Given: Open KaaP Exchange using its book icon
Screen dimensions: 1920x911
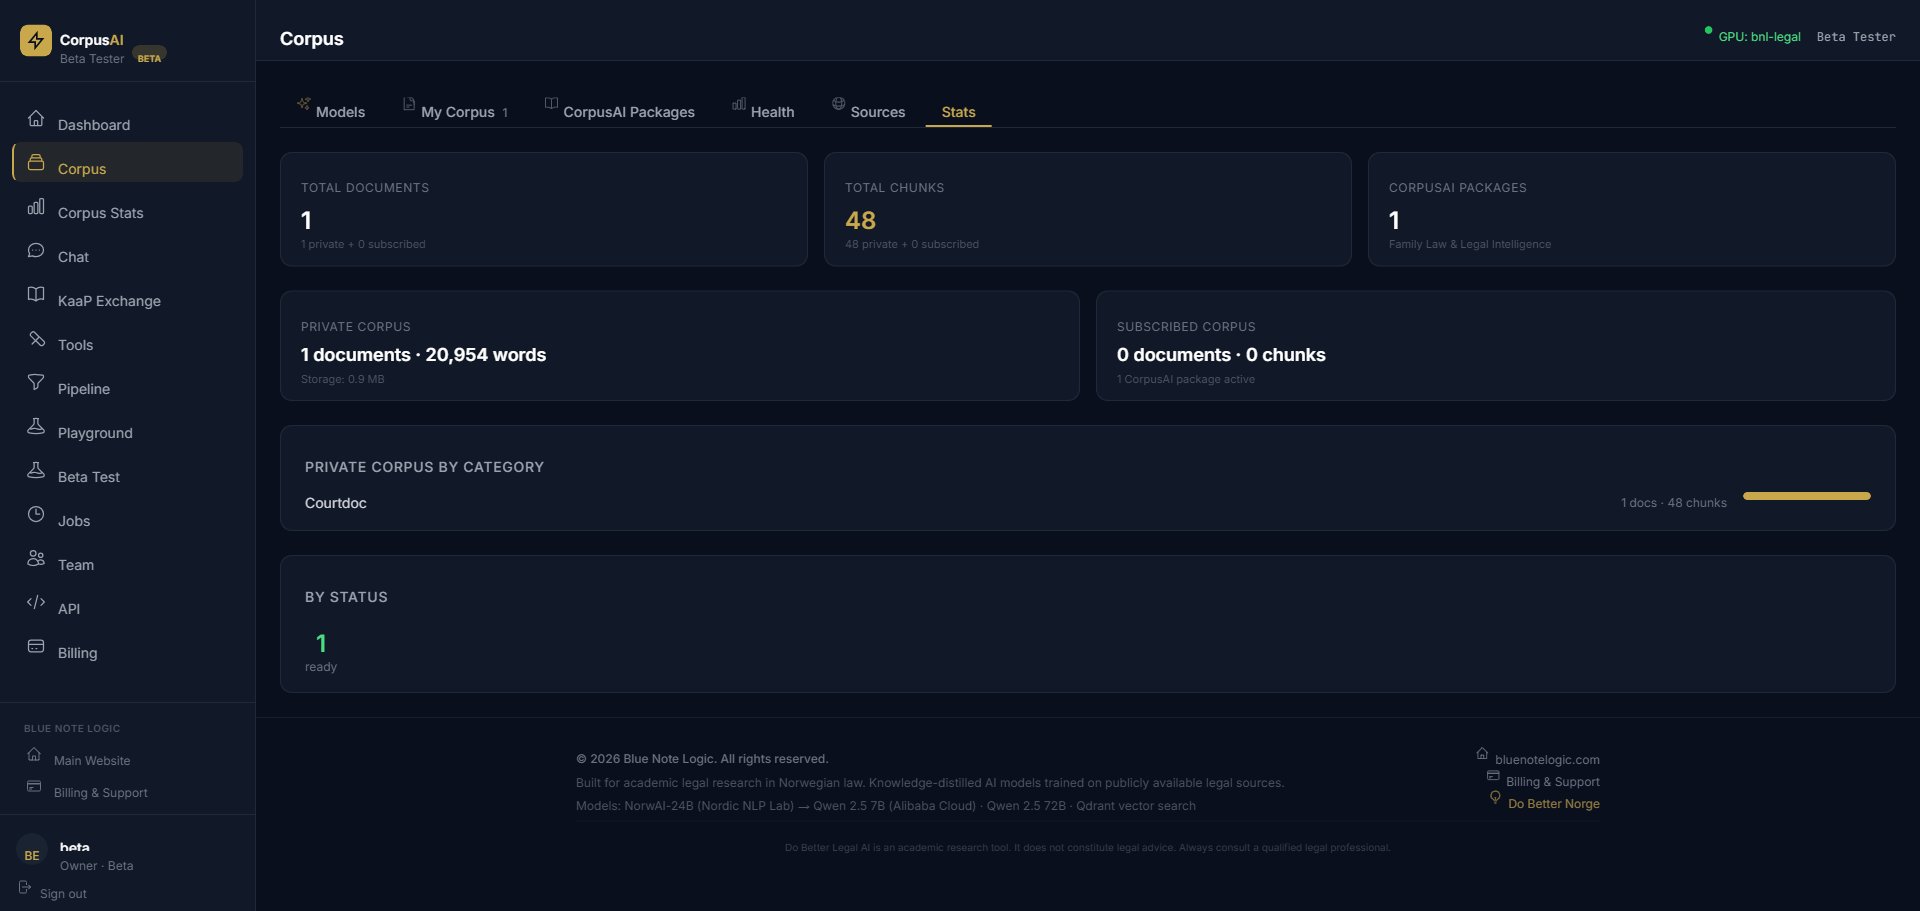Looking at the screenshot, I should [x=36, y=294].
